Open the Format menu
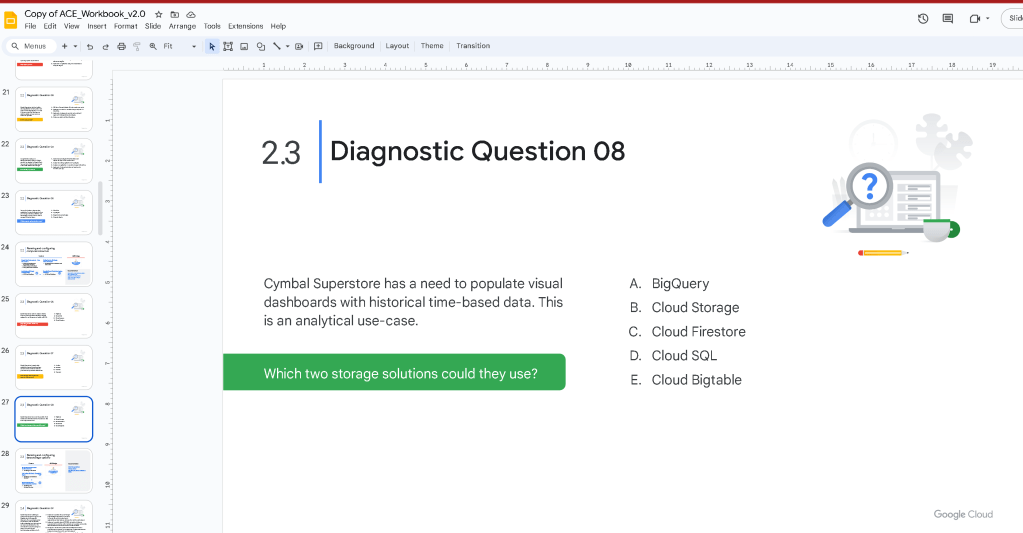Viewport: 1023px width, 533px height. tap(125, 26)
